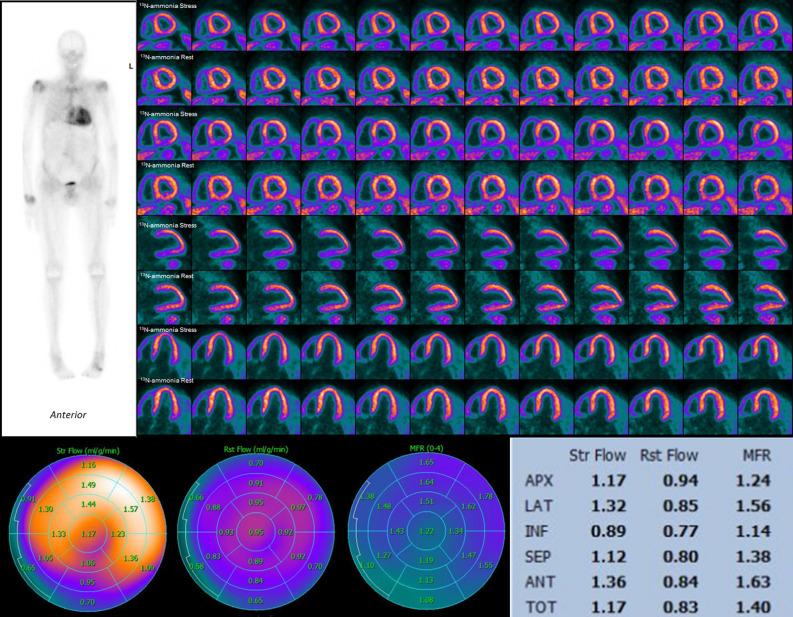
Task: Open last thumbnail in bottom rest row
Action: click(765, 408)
